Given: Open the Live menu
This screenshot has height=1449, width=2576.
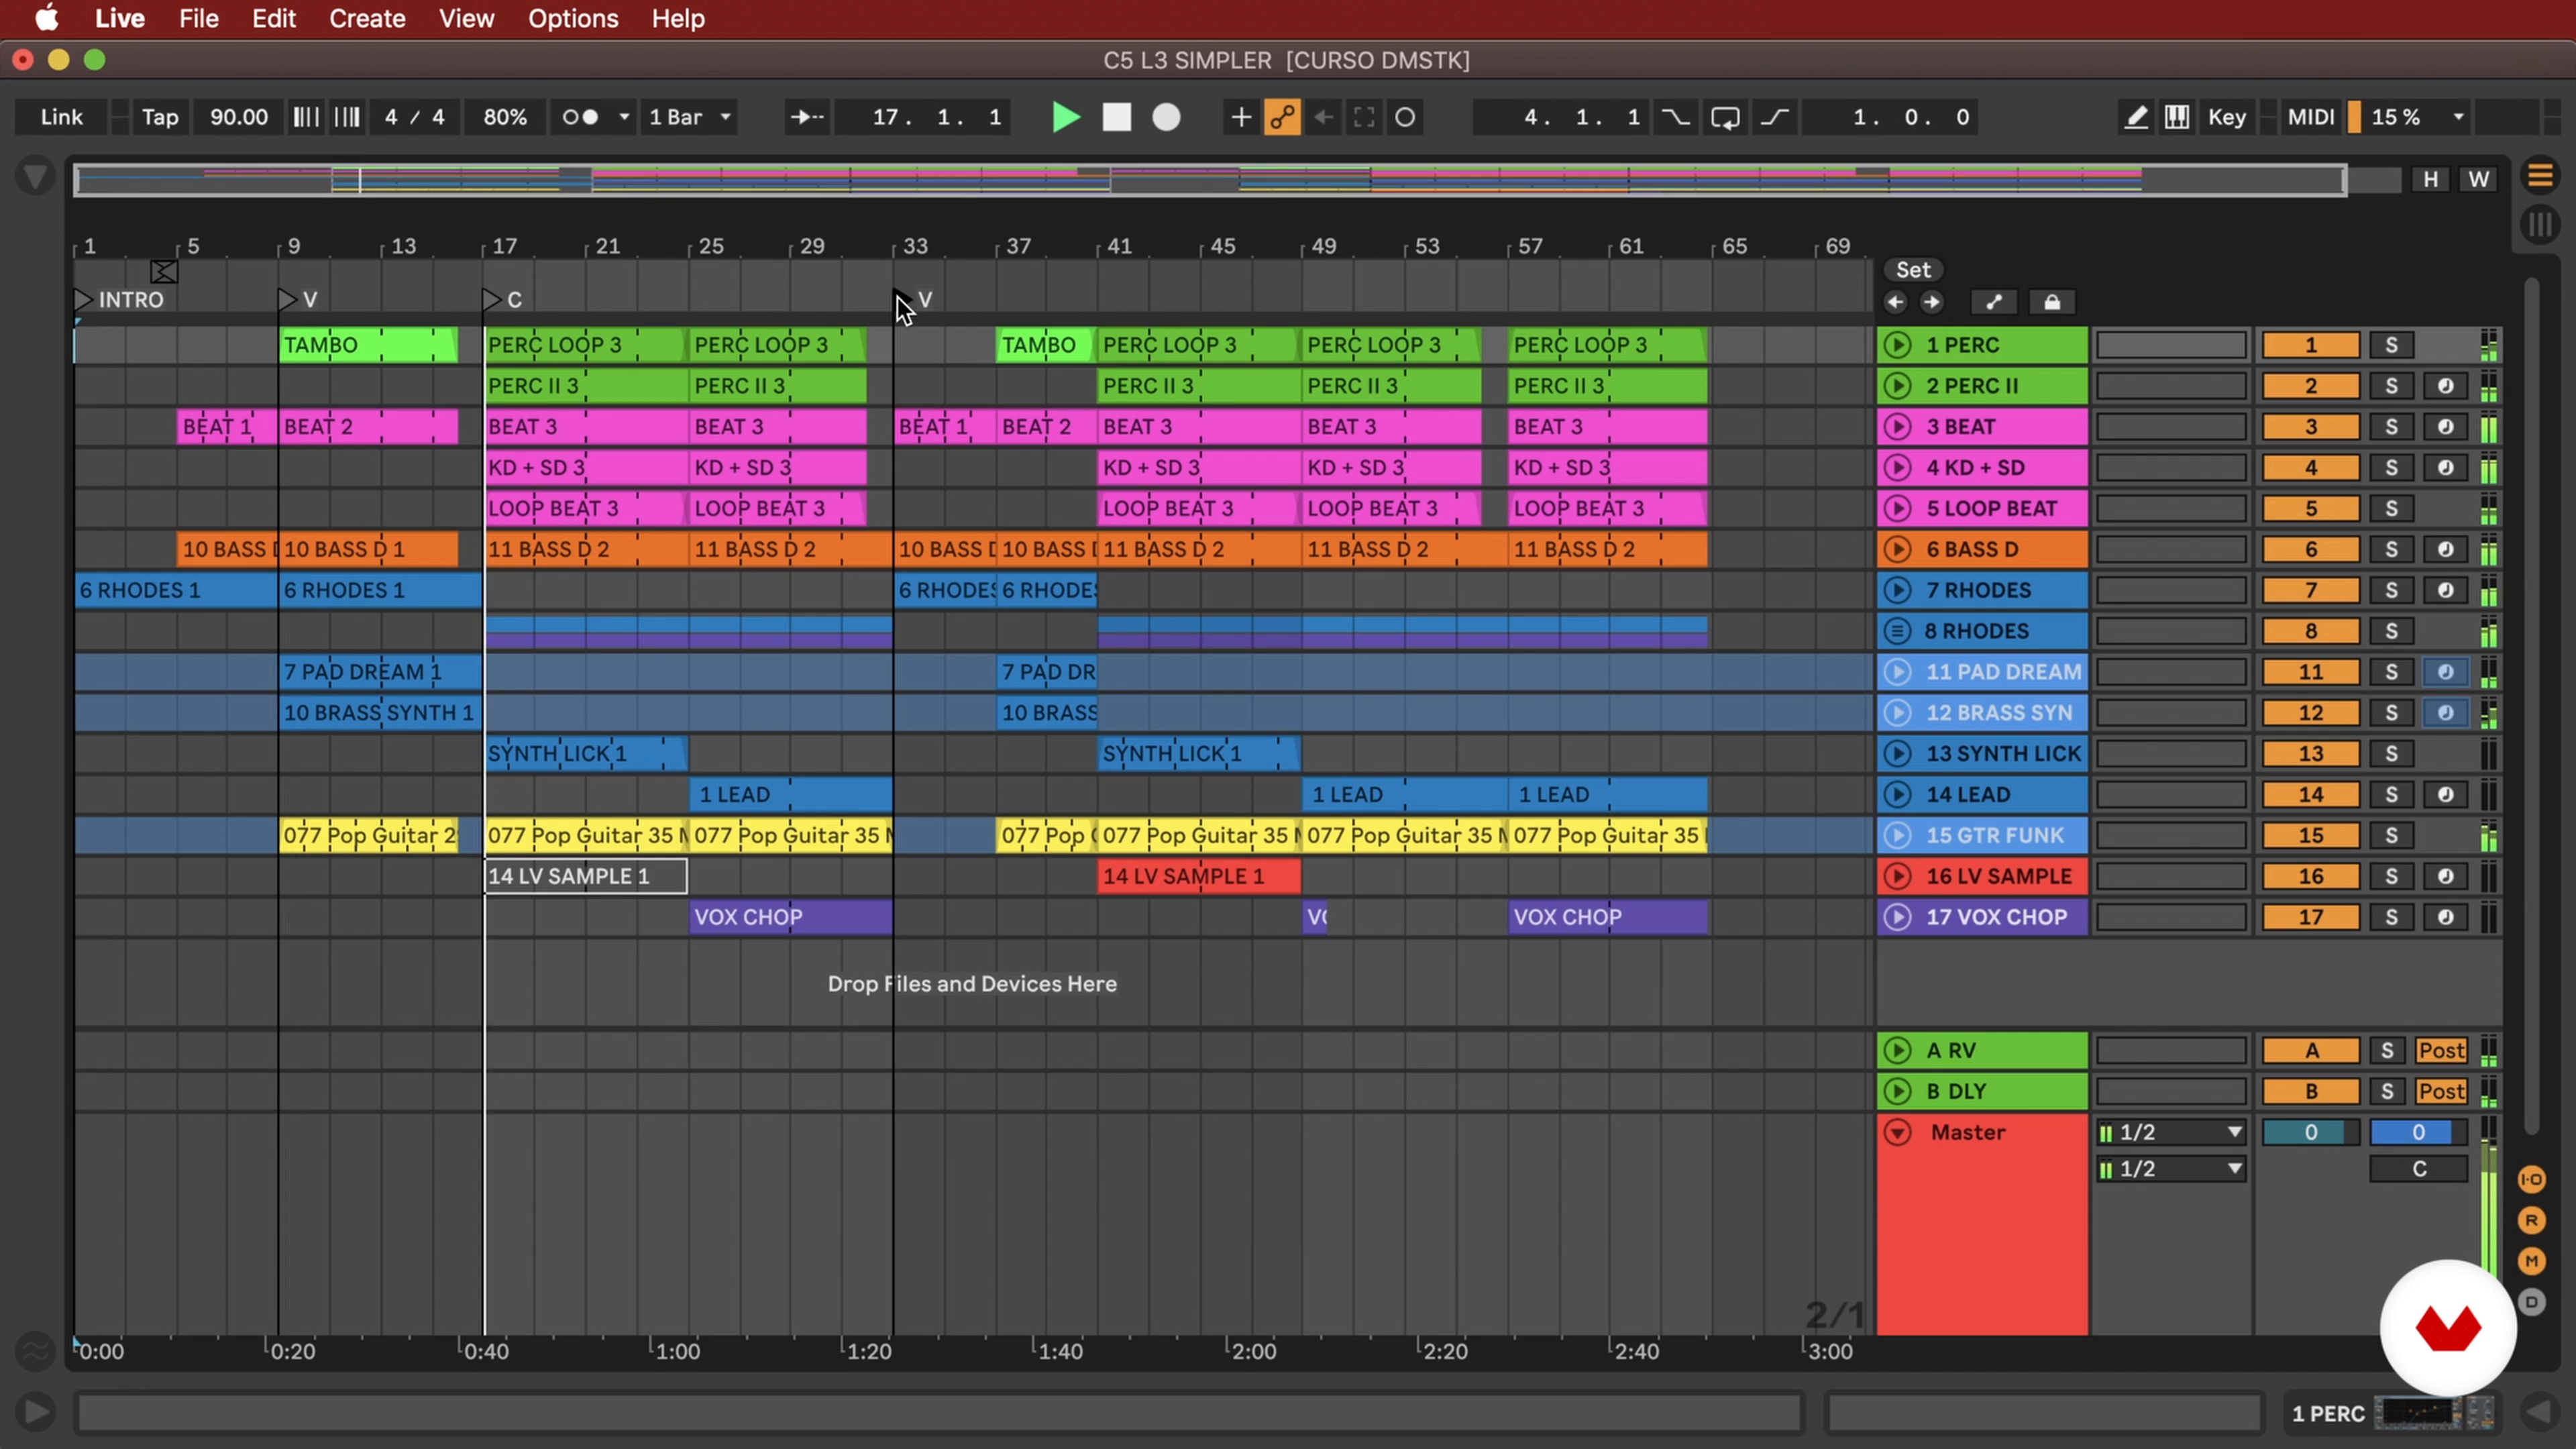Looking at the screenshot, I should pos(120,18).
